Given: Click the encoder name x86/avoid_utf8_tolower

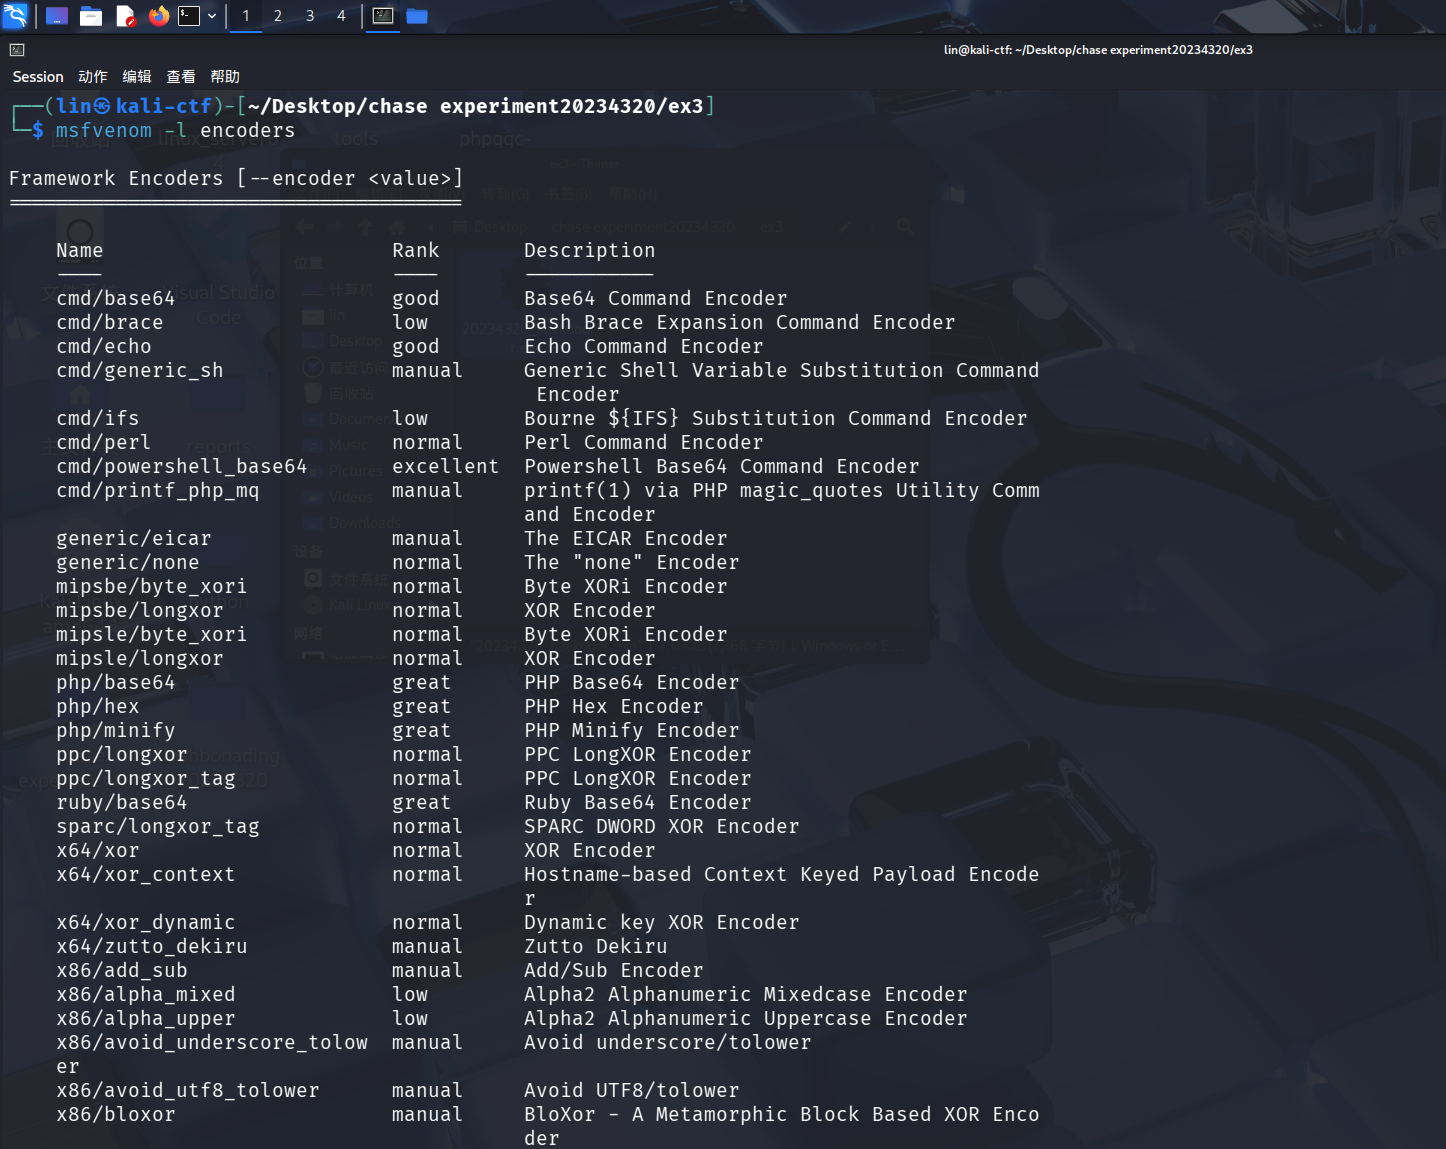Looking at the screenshot, I should (x=188, y=1091).
